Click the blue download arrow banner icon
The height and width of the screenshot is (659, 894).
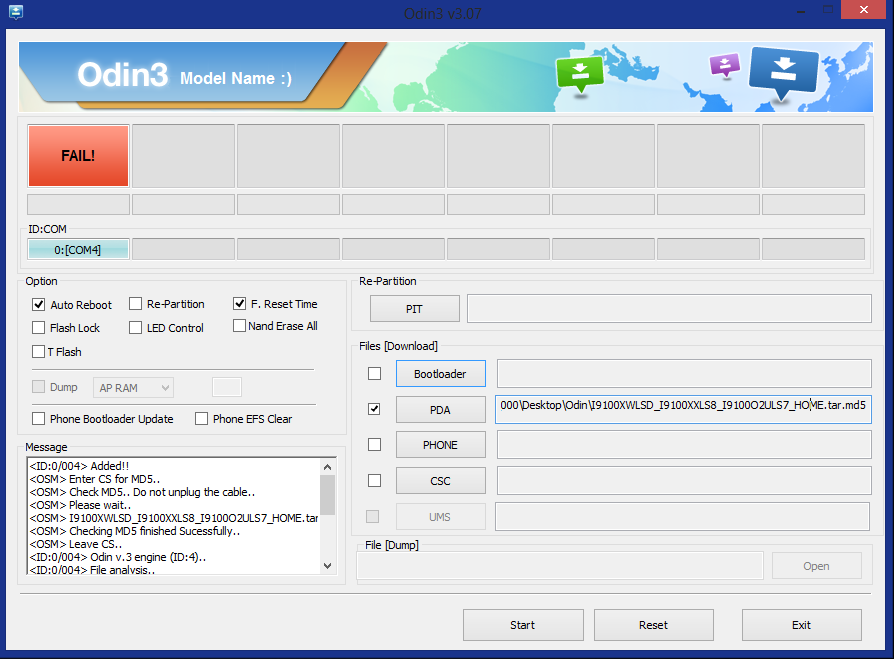coord(783,73)
